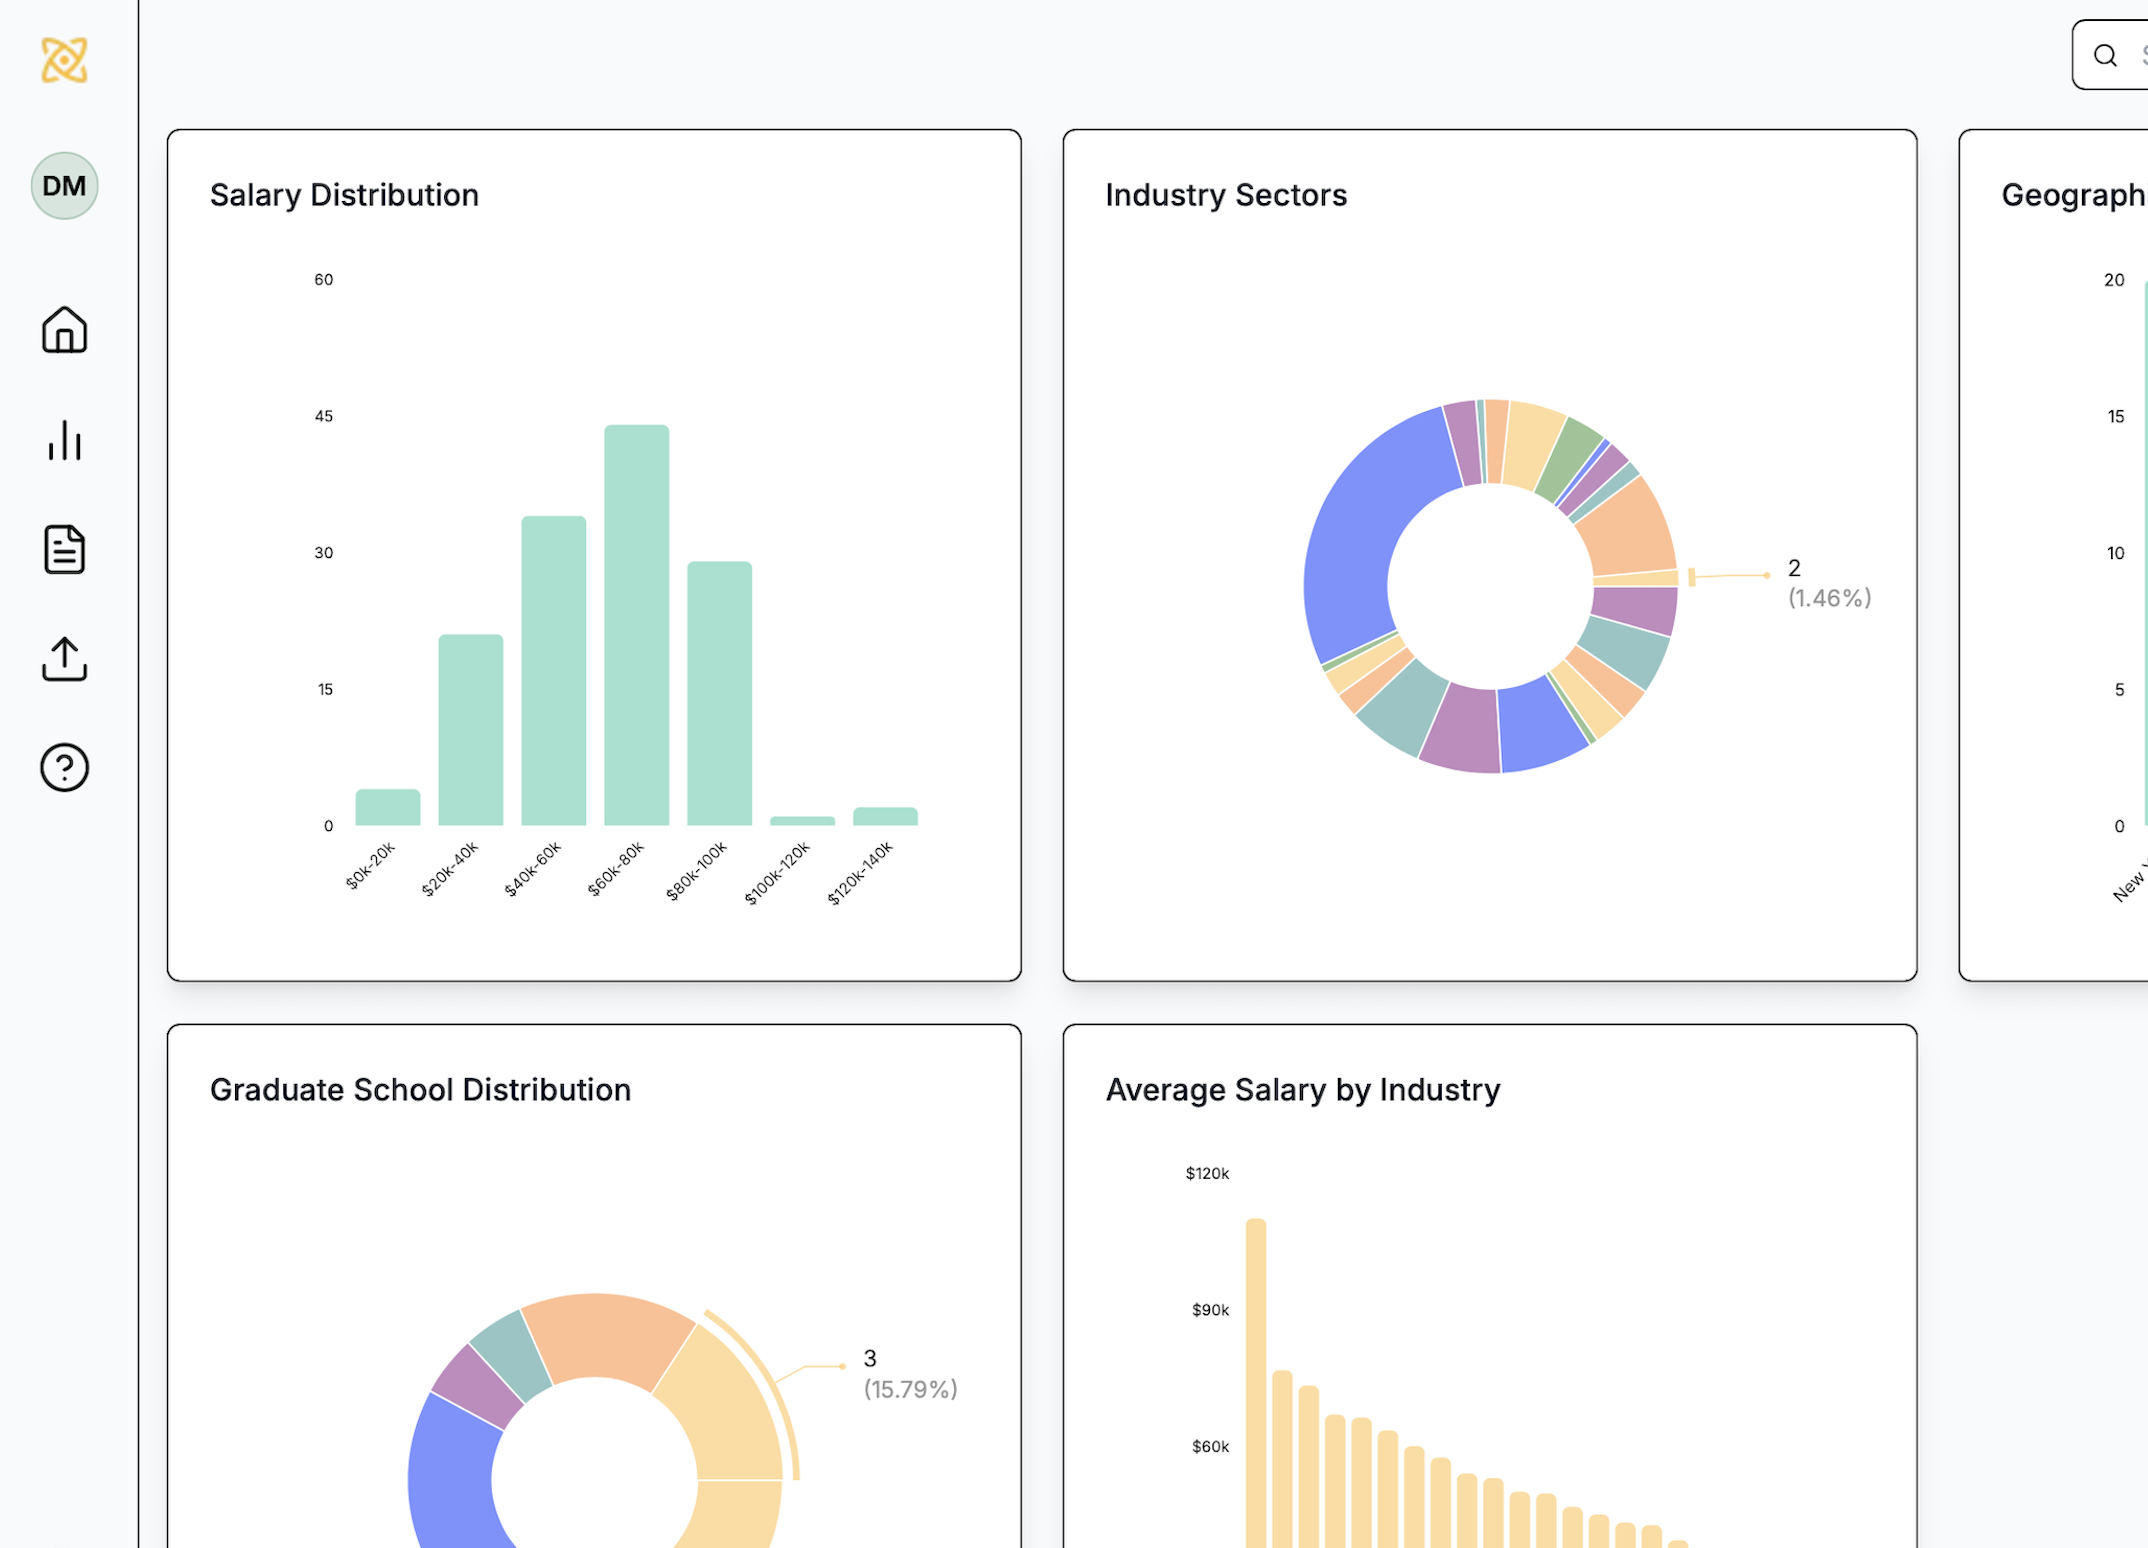Click the upload icon in sidebar
Image resolution: width=2148 pixels, height=1548 pixels.
[64, 659]
